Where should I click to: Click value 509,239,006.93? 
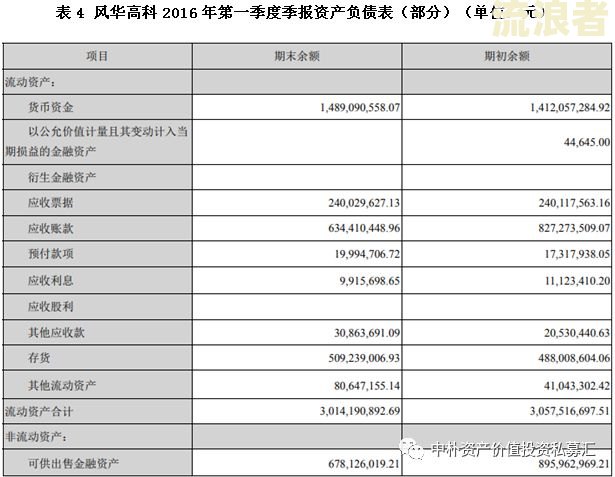click(x=364, y=358)
